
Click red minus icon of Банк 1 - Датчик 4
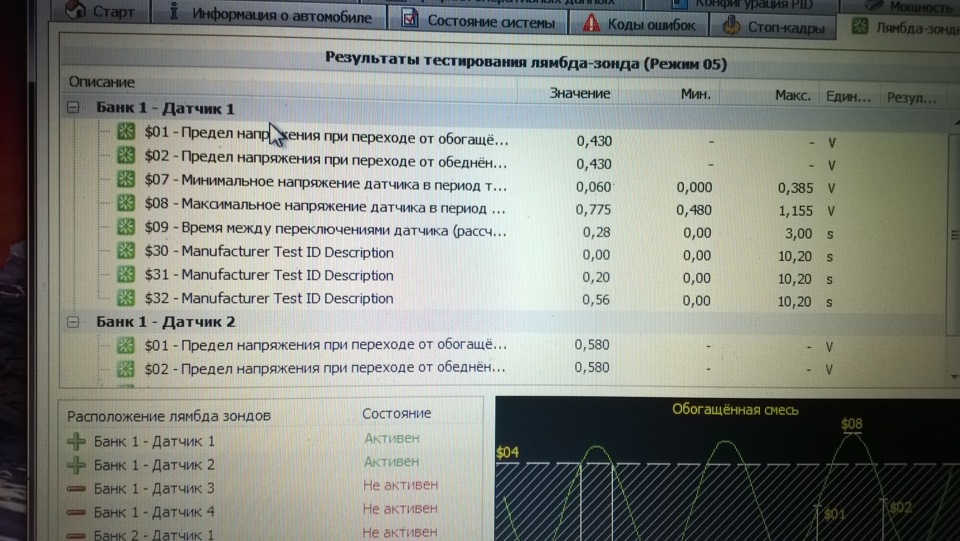click(x=77, y=512)
